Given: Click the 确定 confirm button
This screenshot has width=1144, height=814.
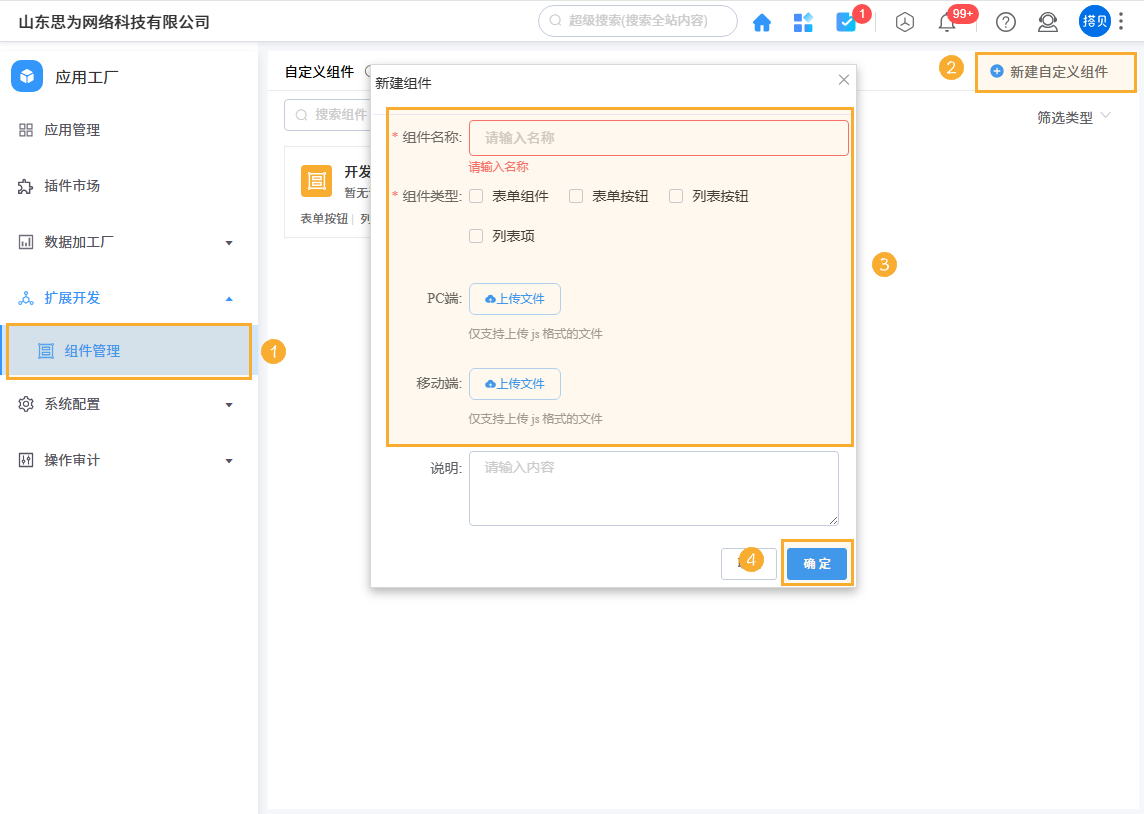Looking at the screenshot, I should (x=816, y=563).
